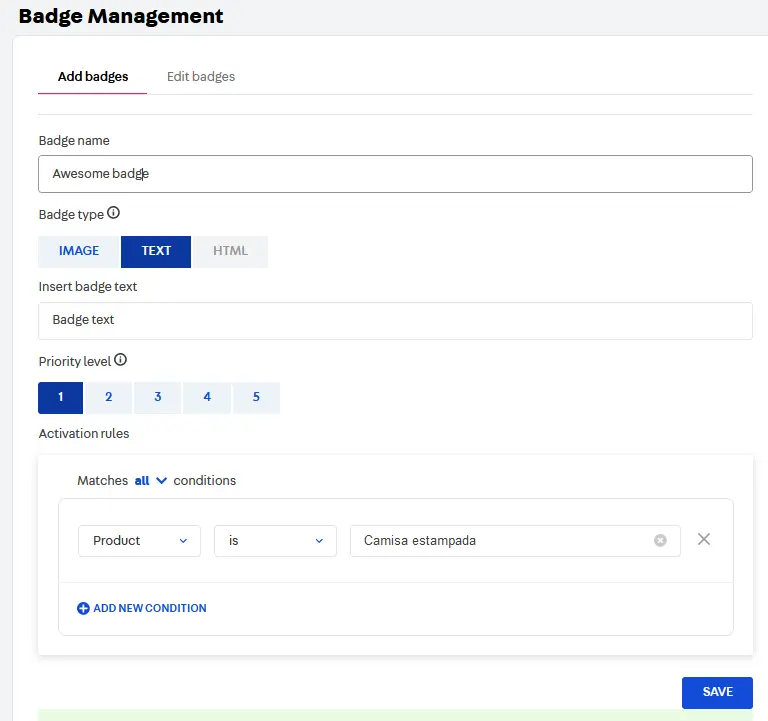Set priority level to 5
The width and height of the screenshot is (768, 721).
(256, 397)
